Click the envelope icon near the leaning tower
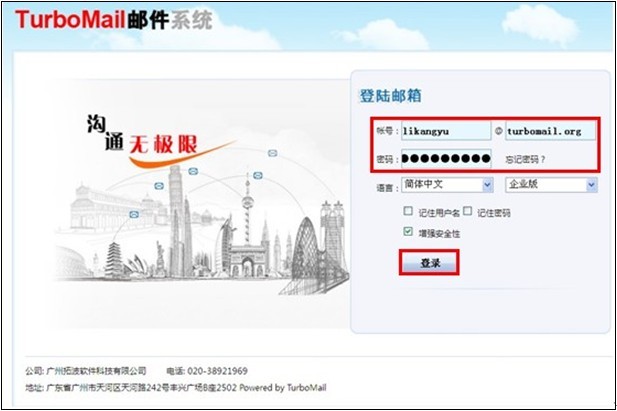617x411 pixels. click(193, 171)
